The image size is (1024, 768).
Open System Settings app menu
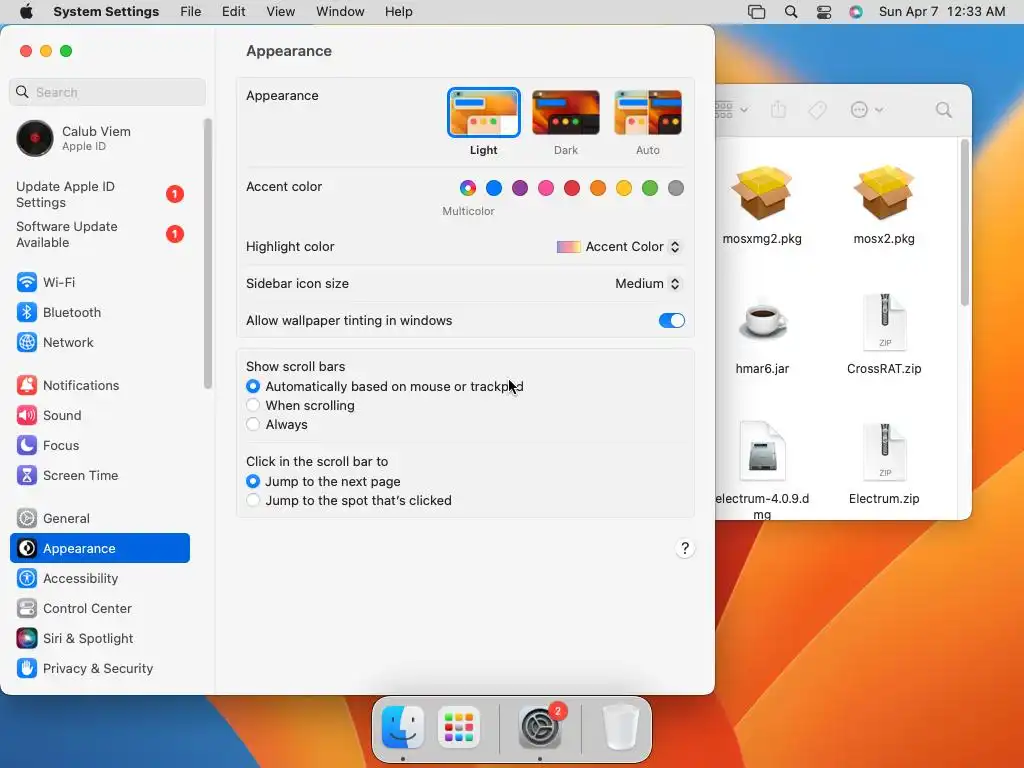click(x=106, y=12)
